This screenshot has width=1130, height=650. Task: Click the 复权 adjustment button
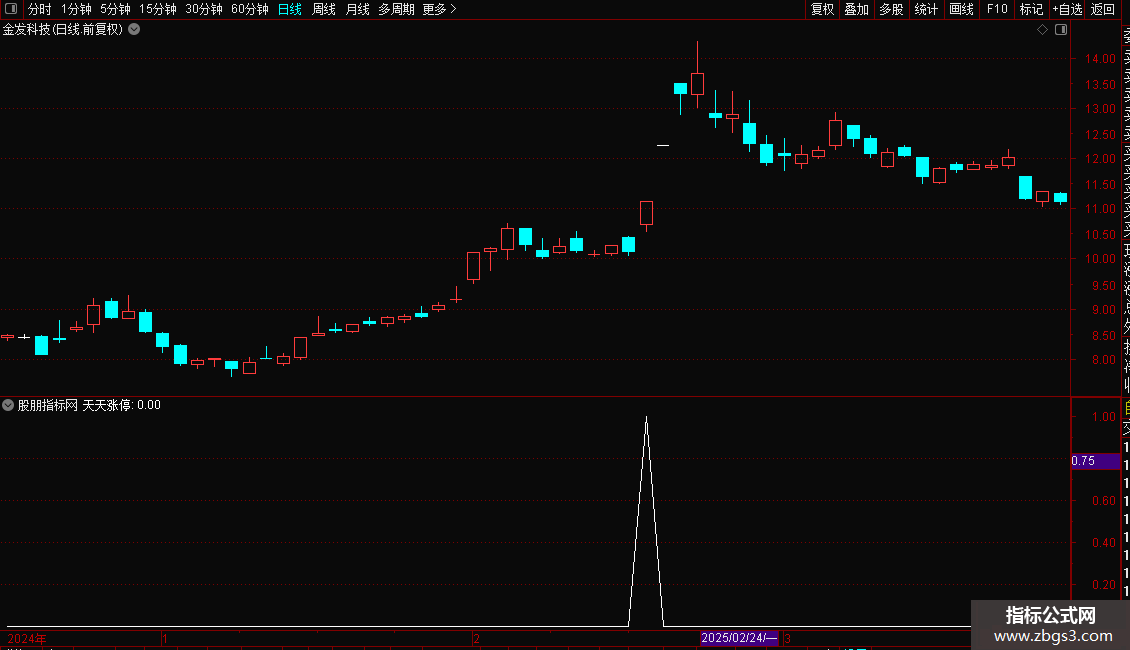pos(822,9)
